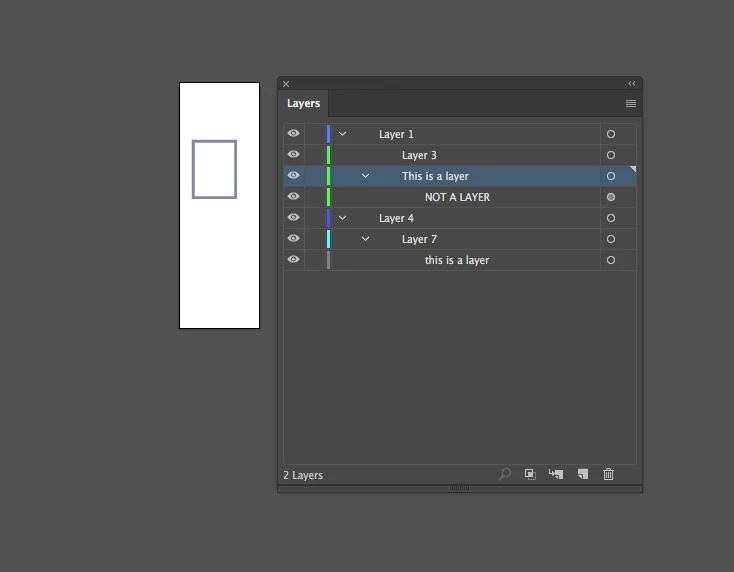Click target circle for Layer 7

(x=611, y=239)
